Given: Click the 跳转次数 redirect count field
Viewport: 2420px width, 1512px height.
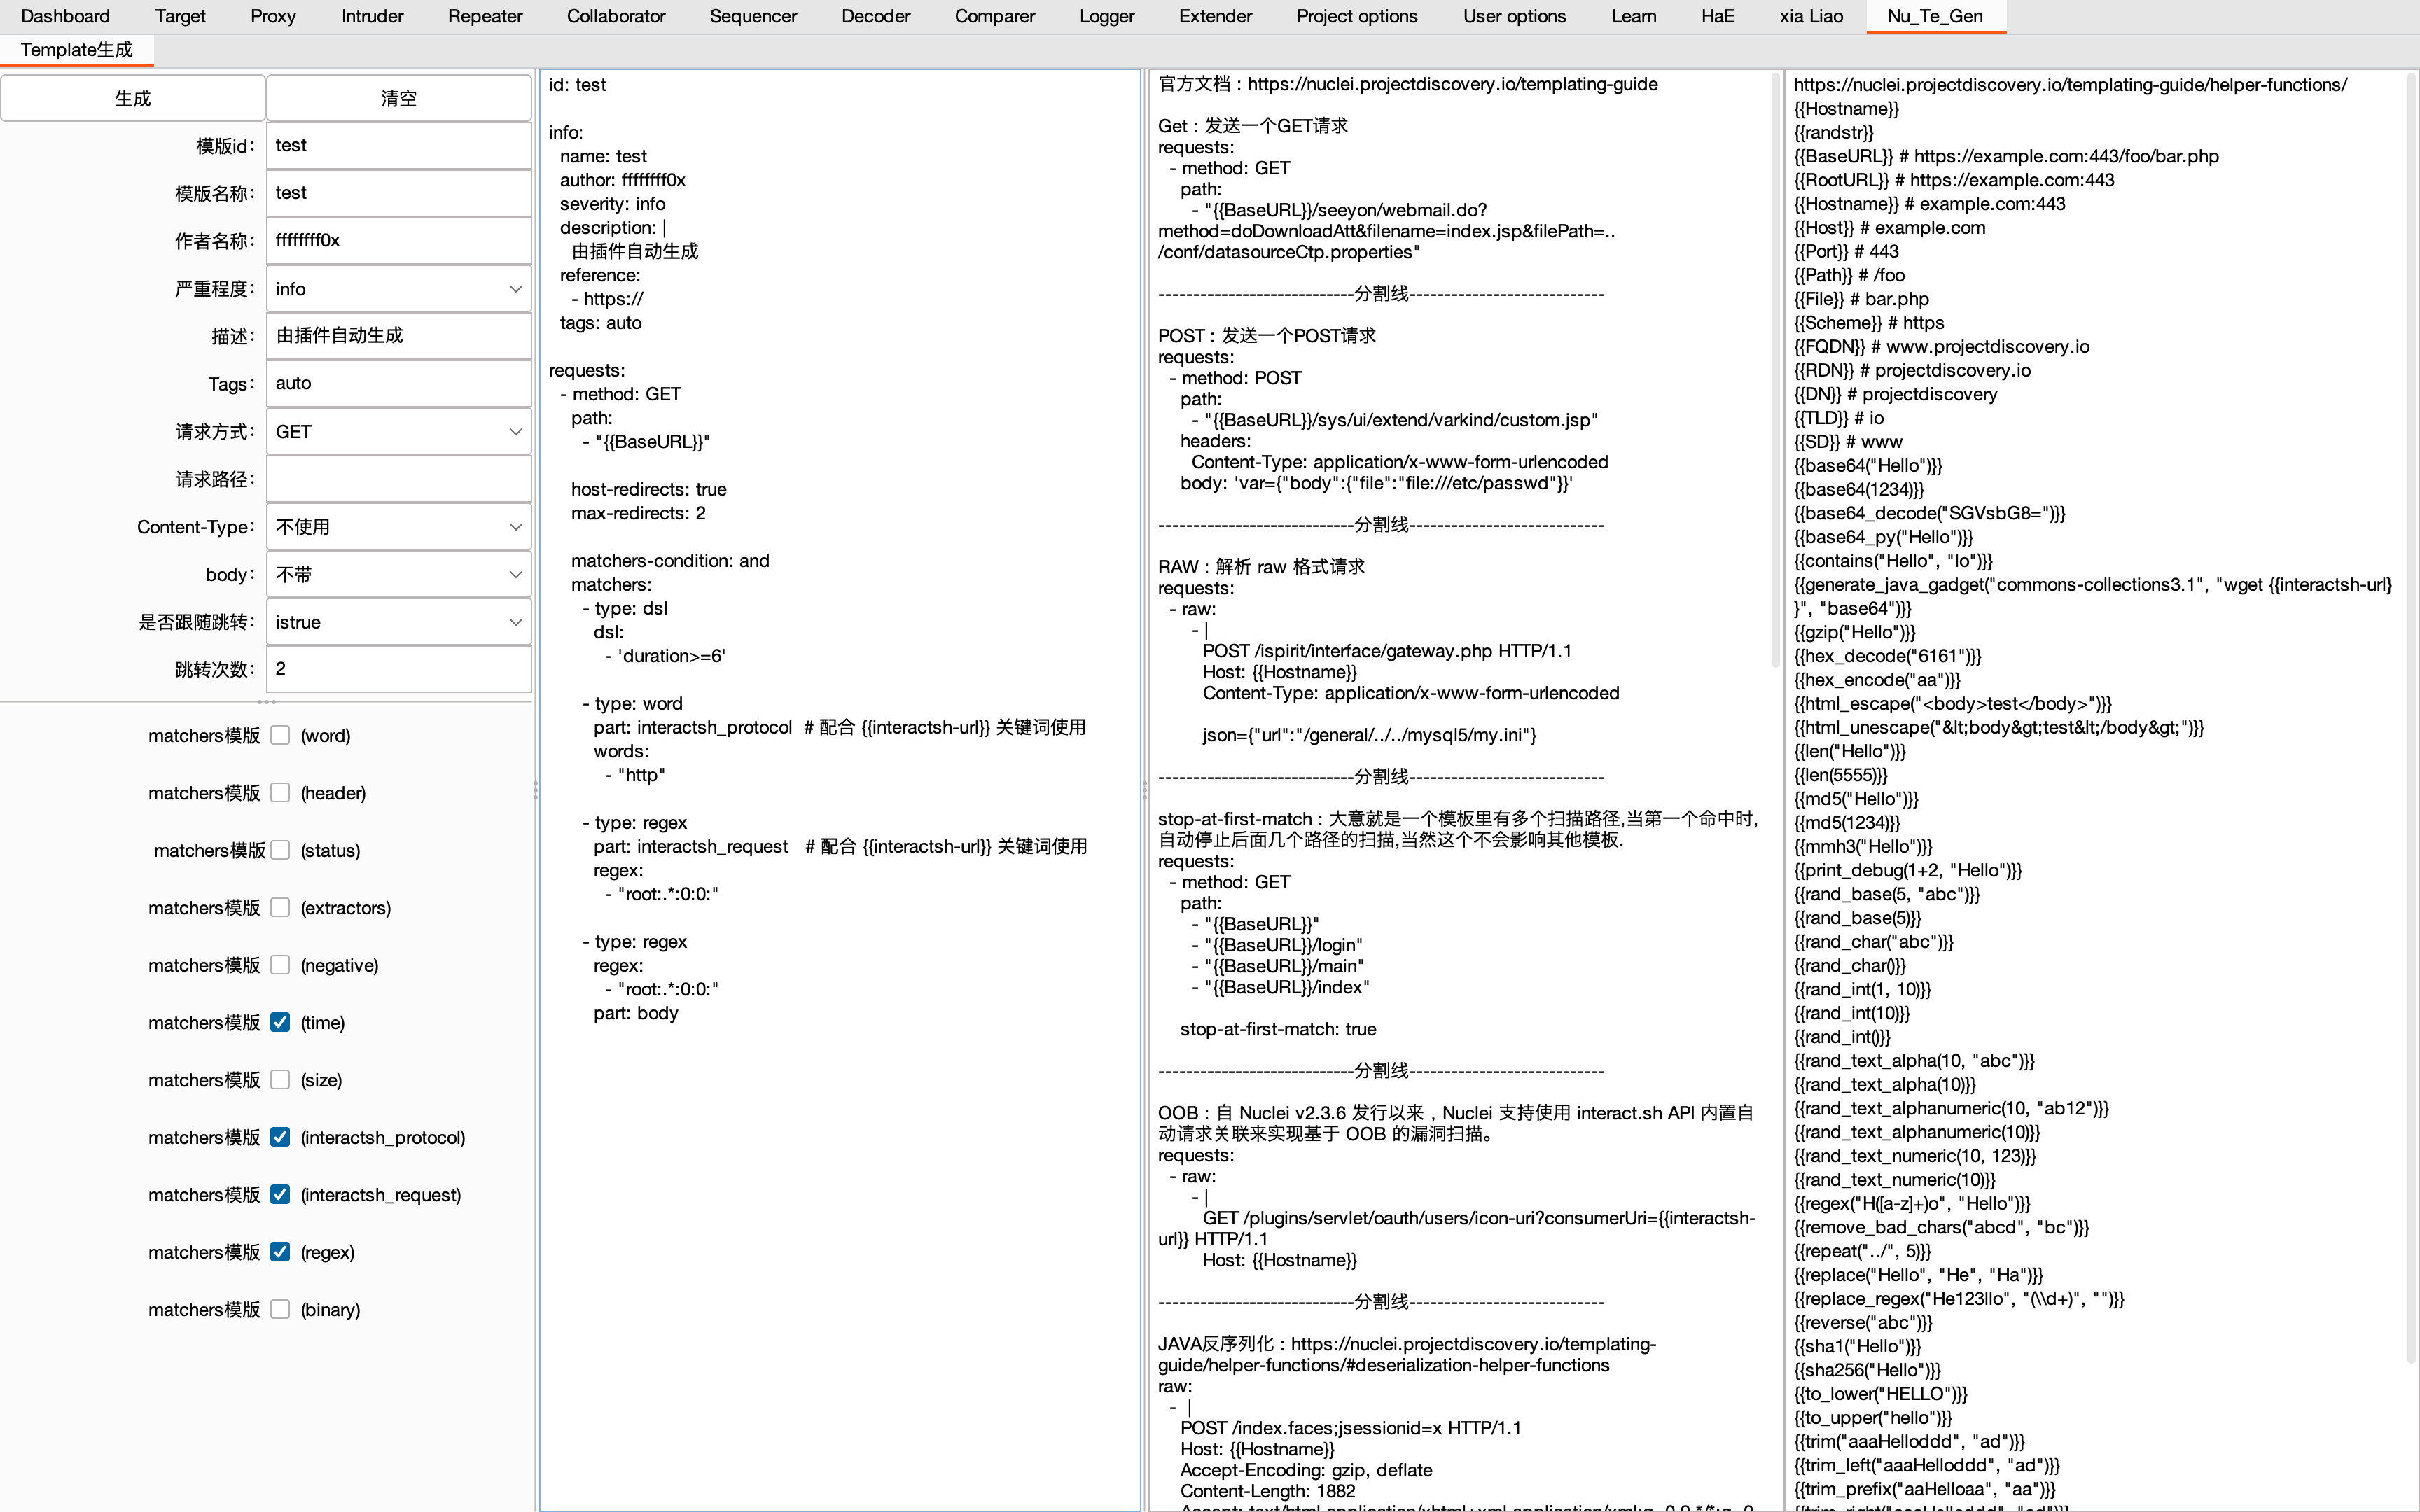Looking at the screenshot, I should (x=398, y=669).
